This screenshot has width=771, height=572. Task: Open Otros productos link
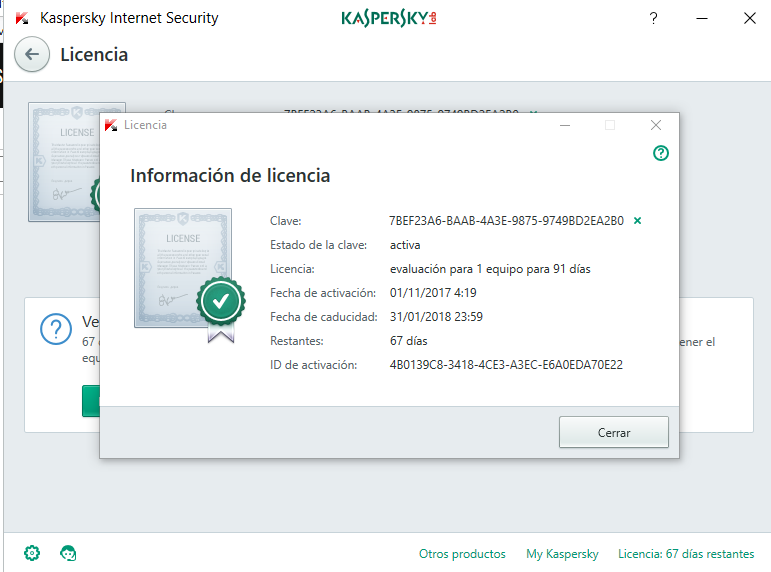pos(462,554)
